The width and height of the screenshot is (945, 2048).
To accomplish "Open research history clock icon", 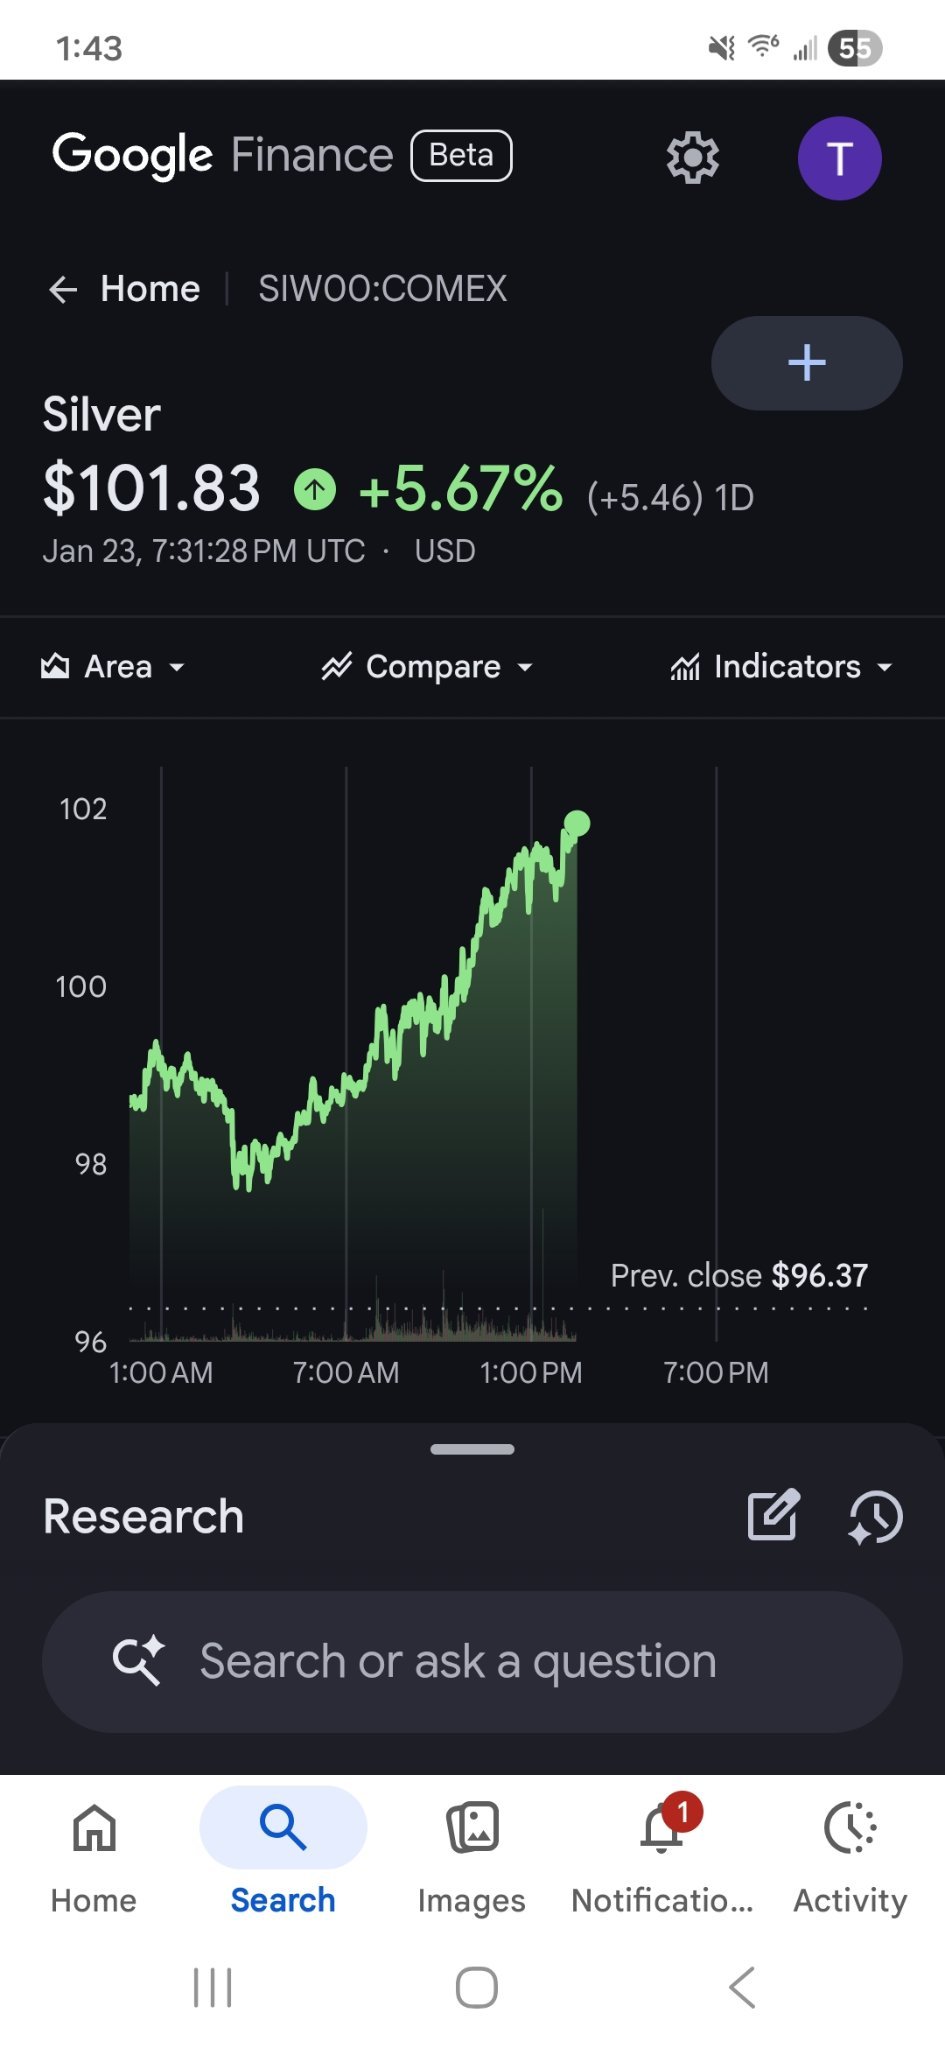I will [x=875, y=1517].
